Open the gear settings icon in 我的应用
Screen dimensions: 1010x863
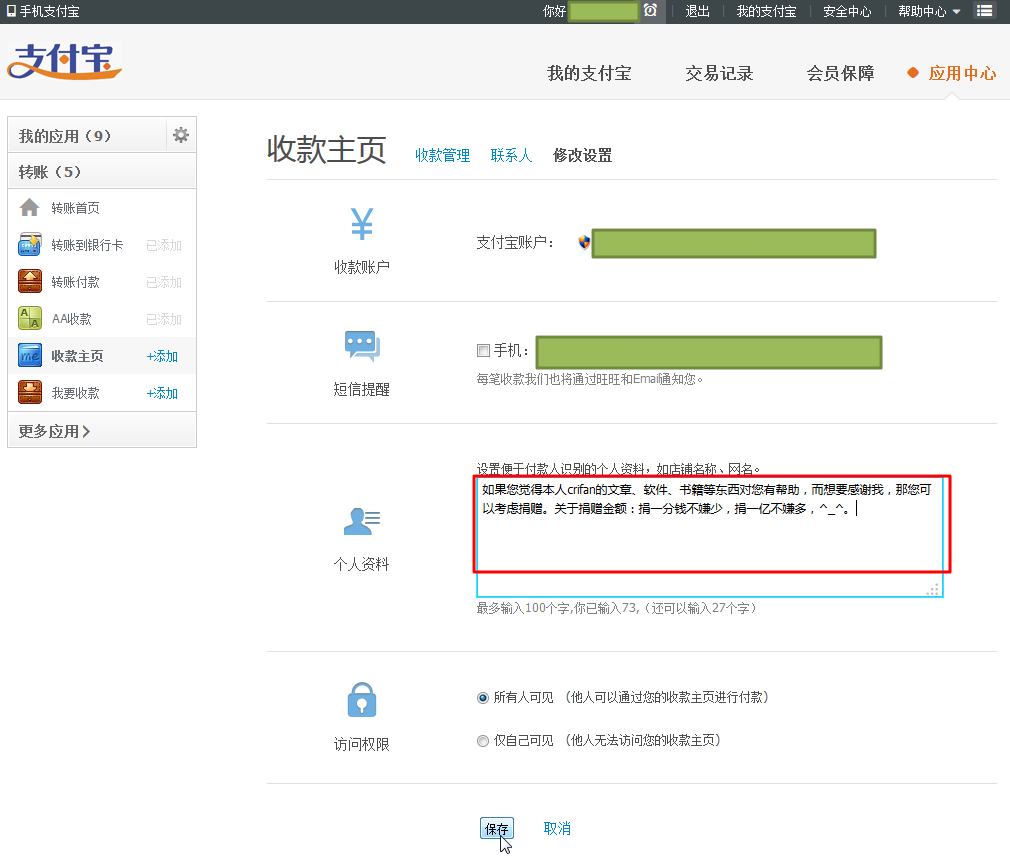181,135
